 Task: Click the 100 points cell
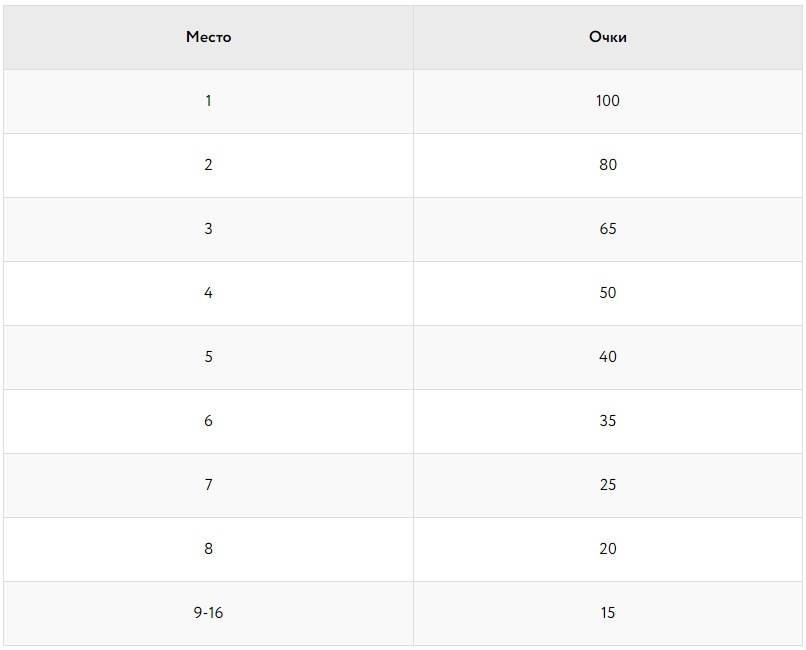[608, 101]
